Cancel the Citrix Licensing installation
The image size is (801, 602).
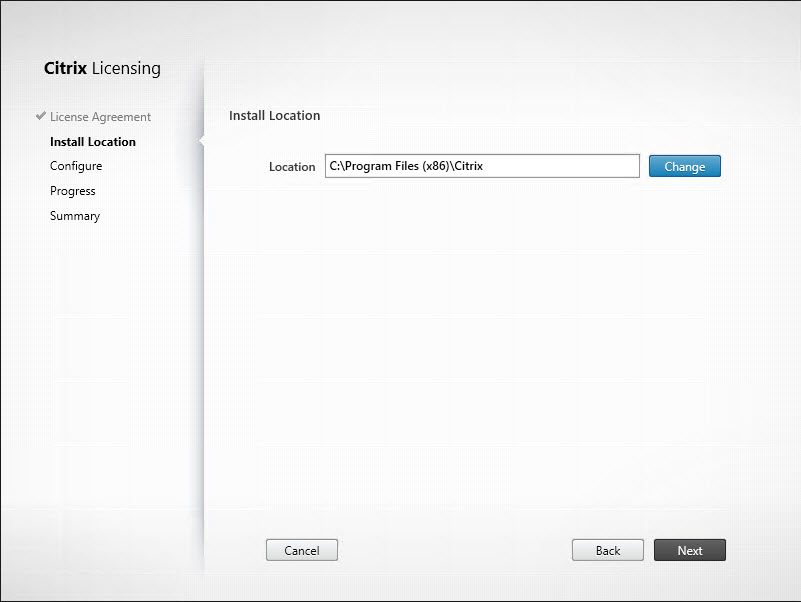coord(301,550)
